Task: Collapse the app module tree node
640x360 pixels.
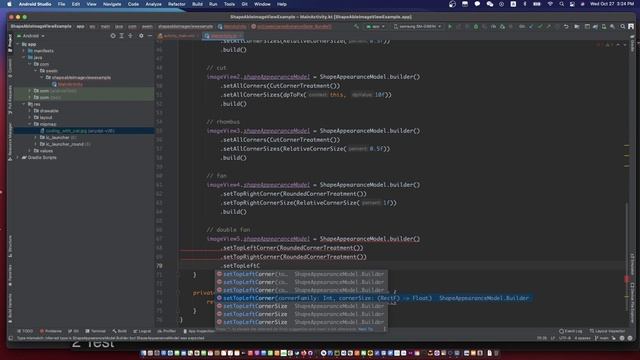Action: pyautogui.click(x=18, y=44)
